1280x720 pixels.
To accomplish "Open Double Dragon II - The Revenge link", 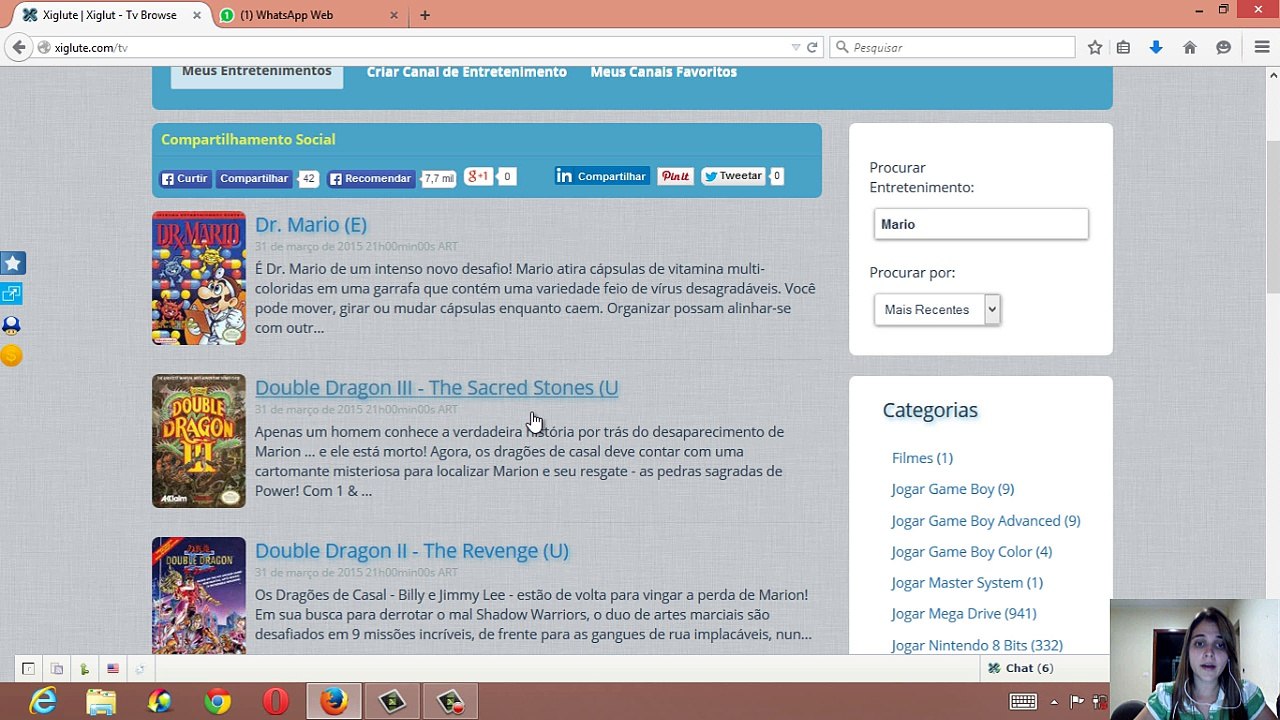I will (x=412, y=550).
